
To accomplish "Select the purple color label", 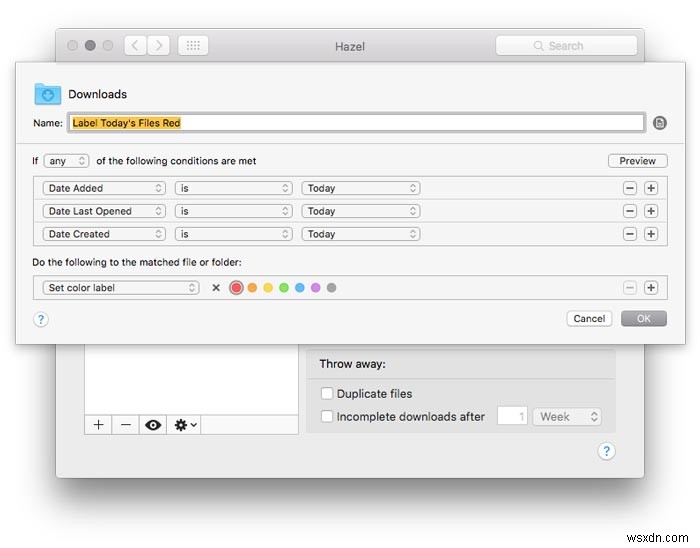I will click(316, 288).
